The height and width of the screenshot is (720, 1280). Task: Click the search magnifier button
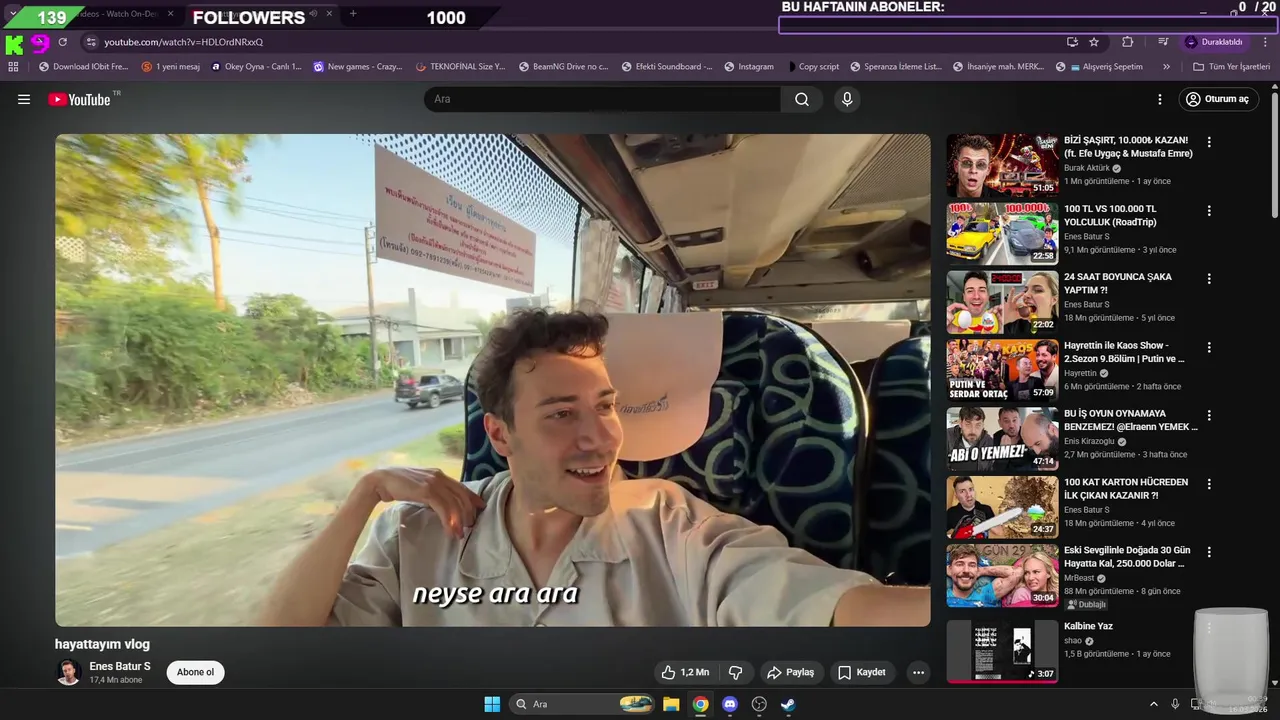802,99
